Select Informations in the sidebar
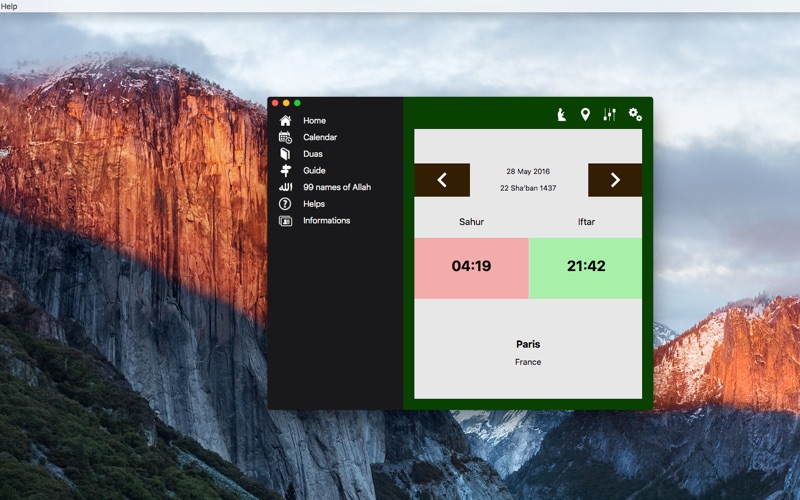This screenshot has height=500, width=800. pyautogui.click(x=327, y=220)
